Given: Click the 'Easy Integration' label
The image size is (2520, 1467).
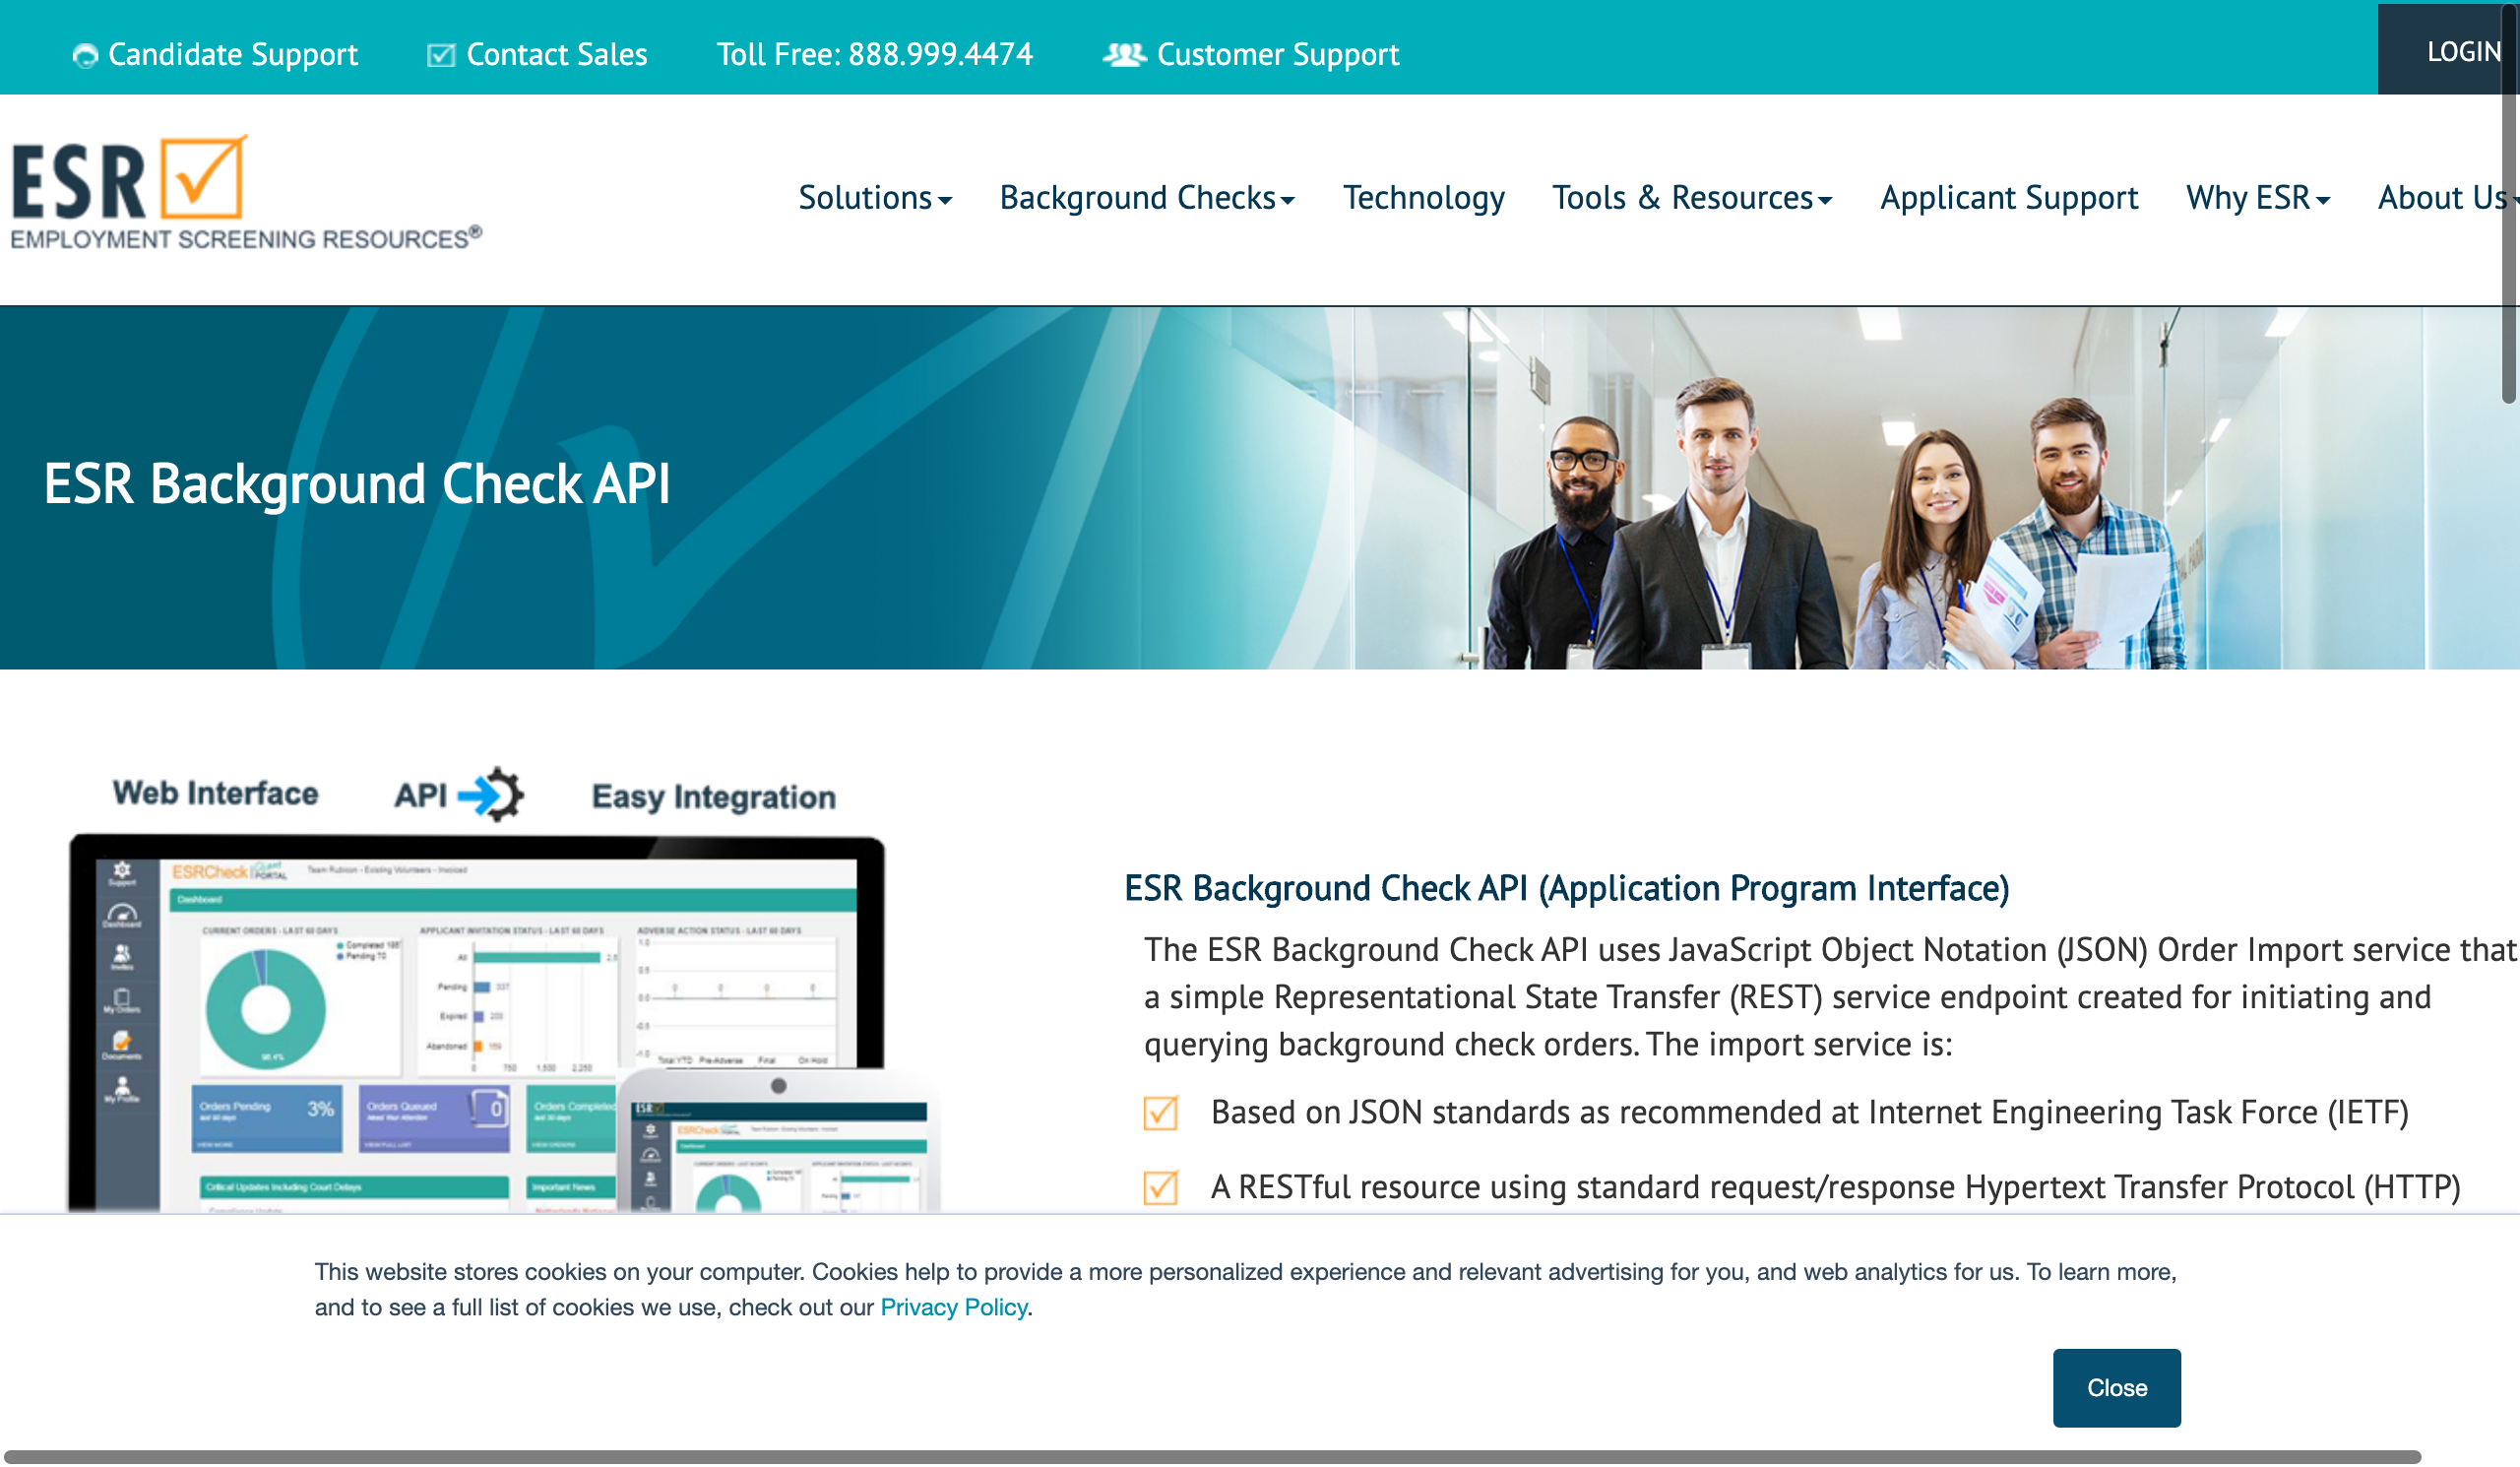Looking at the screenshot, I should click(714, 797).
